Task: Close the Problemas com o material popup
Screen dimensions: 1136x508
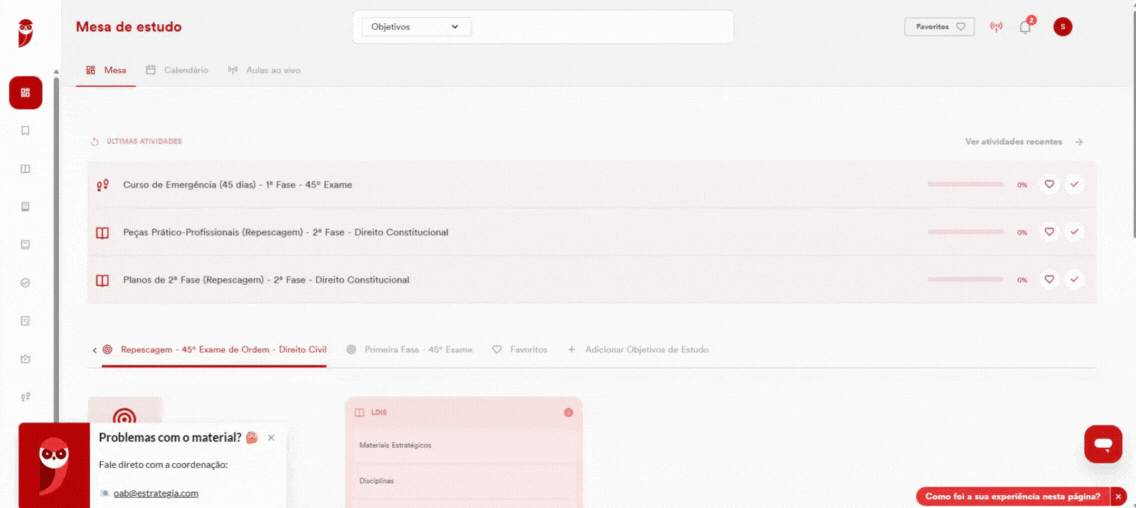Action: click(x=272, y=438)
